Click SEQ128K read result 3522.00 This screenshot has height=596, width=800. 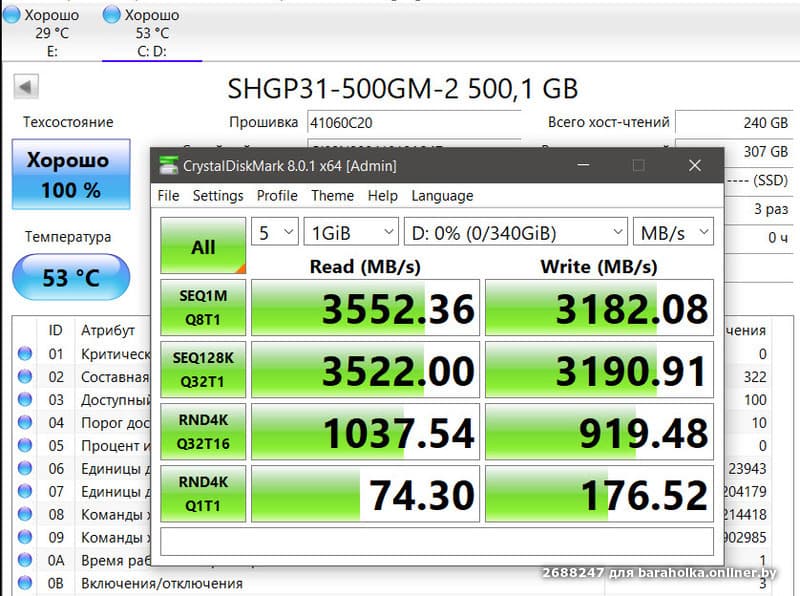tap(366, 369)
